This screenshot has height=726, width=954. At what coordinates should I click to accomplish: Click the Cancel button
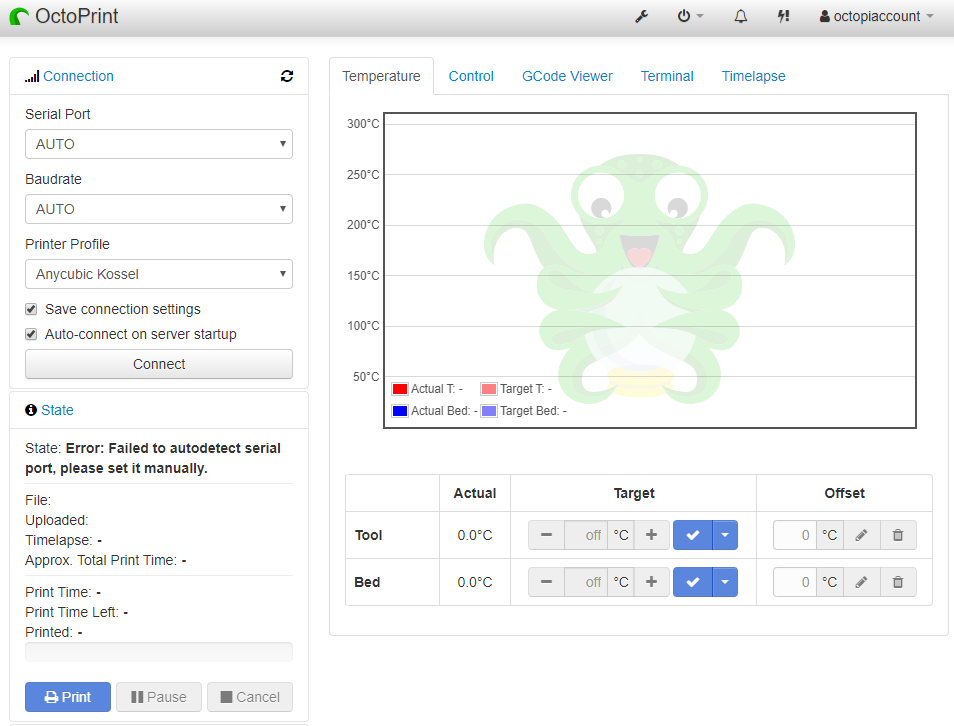(x=250, y=697)
